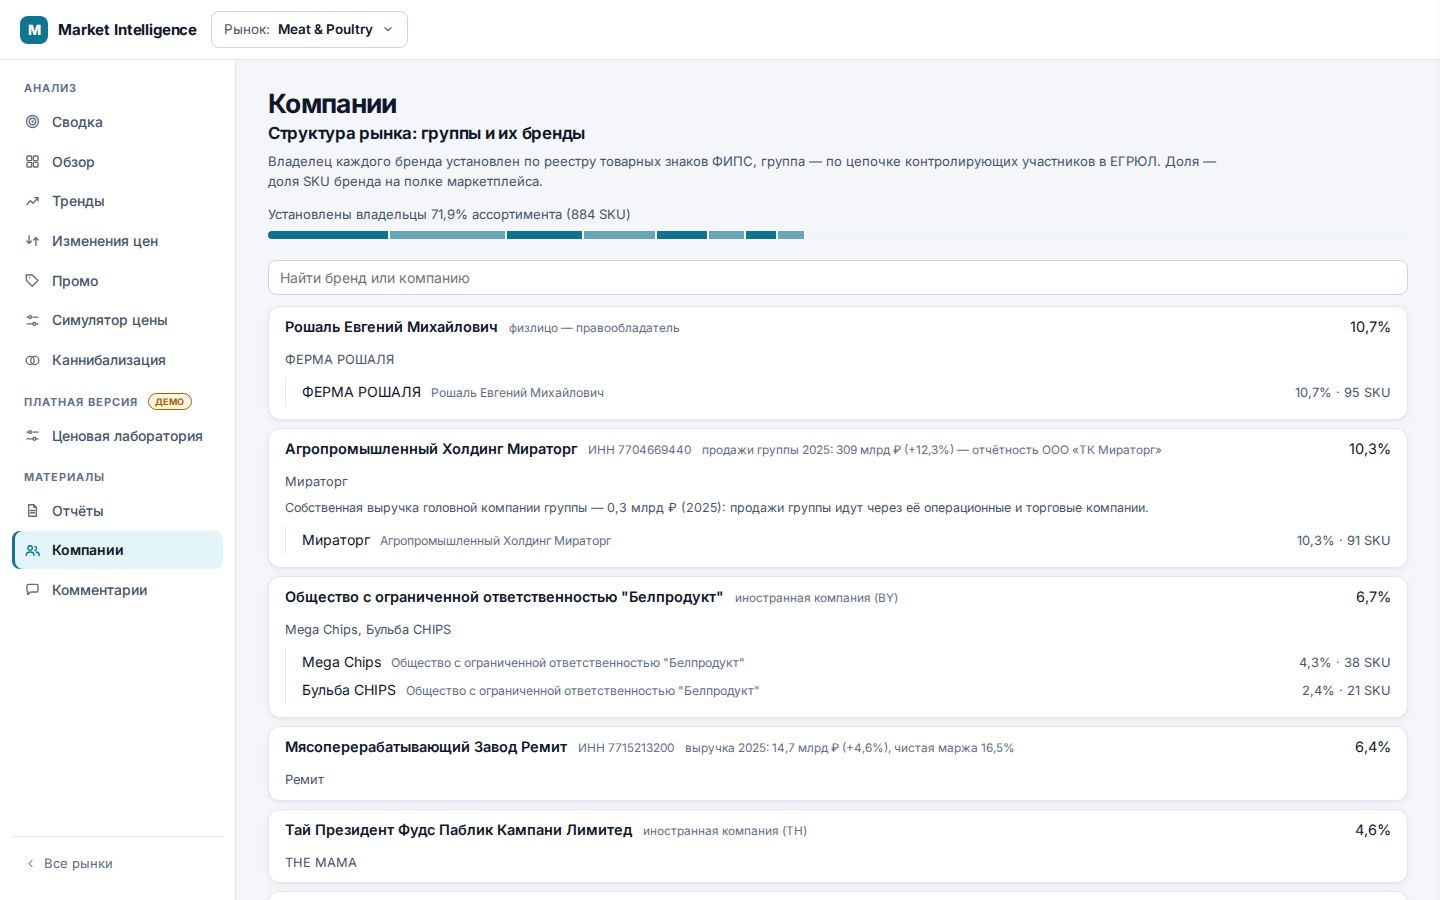This screenshot has height=900, width=1440.
Task: Open the Комментарии section
Action: 117,590
